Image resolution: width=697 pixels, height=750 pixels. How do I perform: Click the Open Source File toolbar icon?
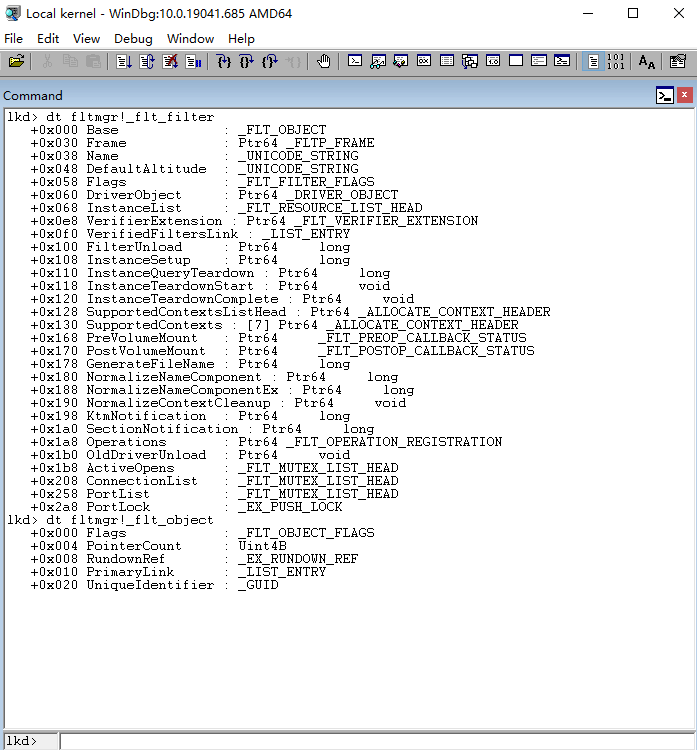16,61
